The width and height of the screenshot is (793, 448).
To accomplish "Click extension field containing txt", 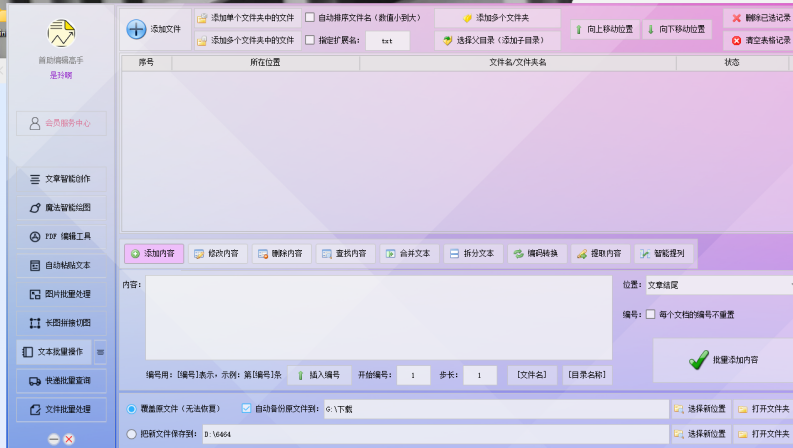I will (387, 41).
